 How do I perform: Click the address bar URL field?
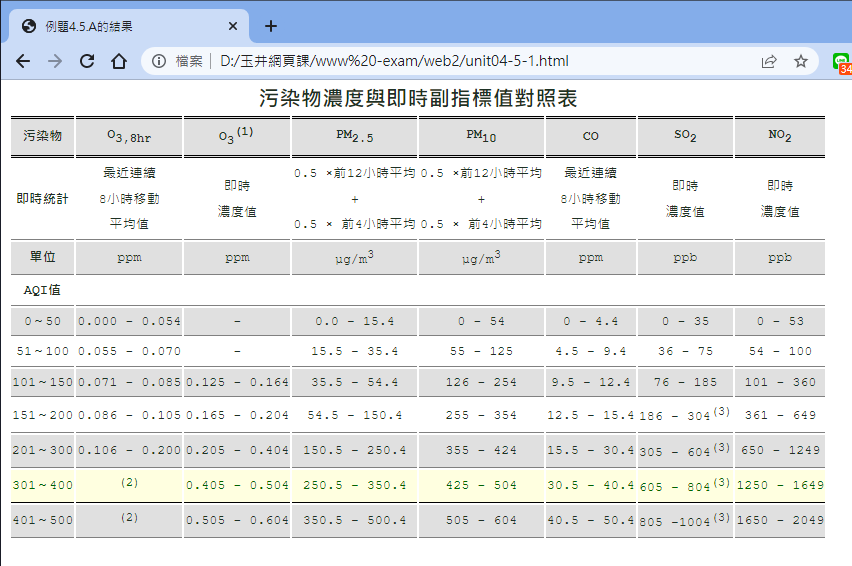[450, 61]
